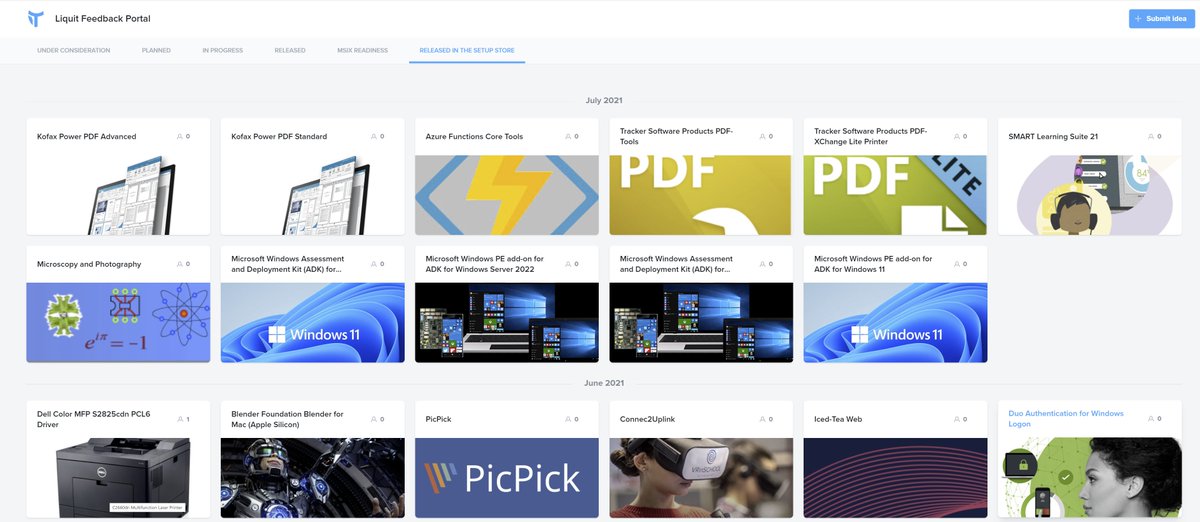Click Windows Server 2022 PE add-on thumbnail
This screenshot has width=1200, height=522.
[x=507, y=323]
